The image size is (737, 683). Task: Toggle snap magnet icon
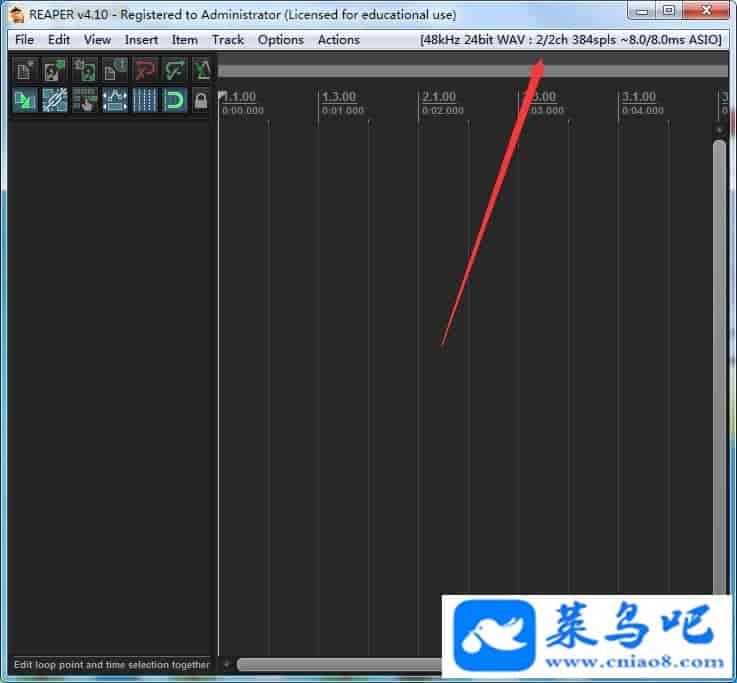pyautogui.click(x=175, y=100)
